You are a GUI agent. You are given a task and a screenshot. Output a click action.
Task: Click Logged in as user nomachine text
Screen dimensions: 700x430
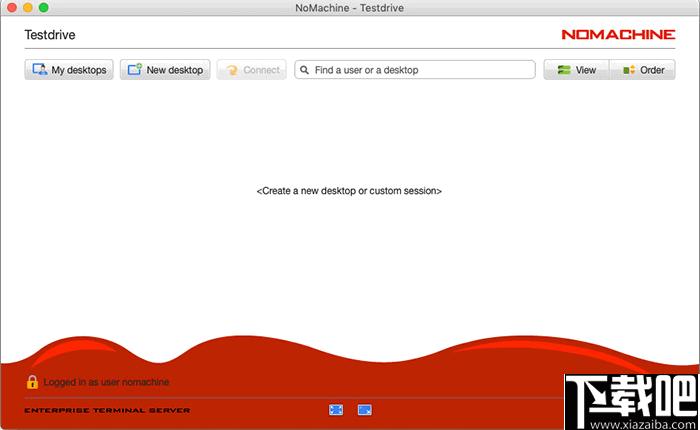click(x=106, y=382)
